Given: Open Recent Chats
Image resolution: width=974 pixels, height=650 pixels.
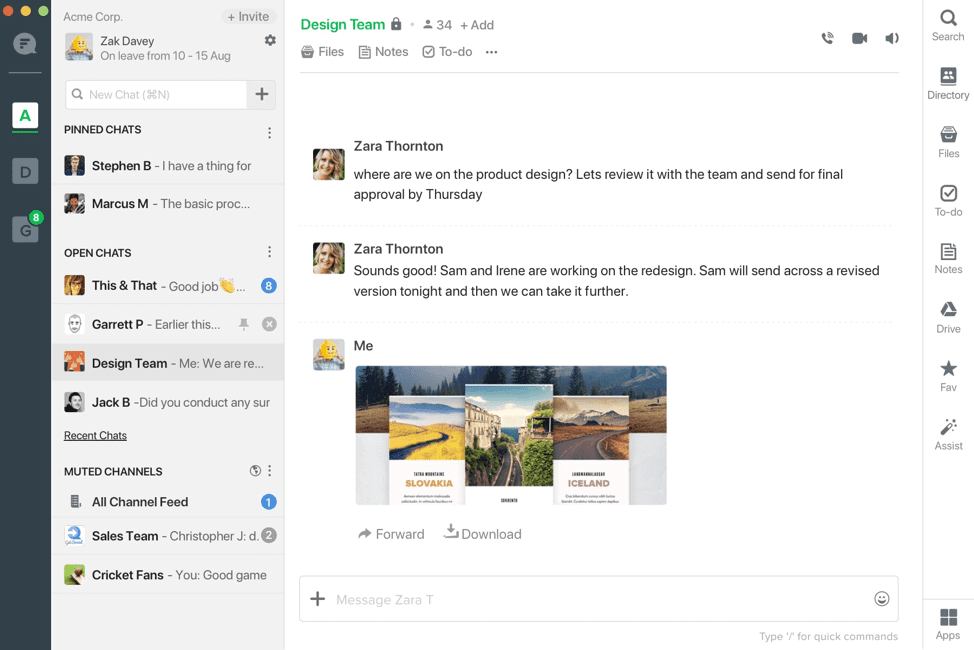Looking at the screenshot, I should tap(95, 435).
